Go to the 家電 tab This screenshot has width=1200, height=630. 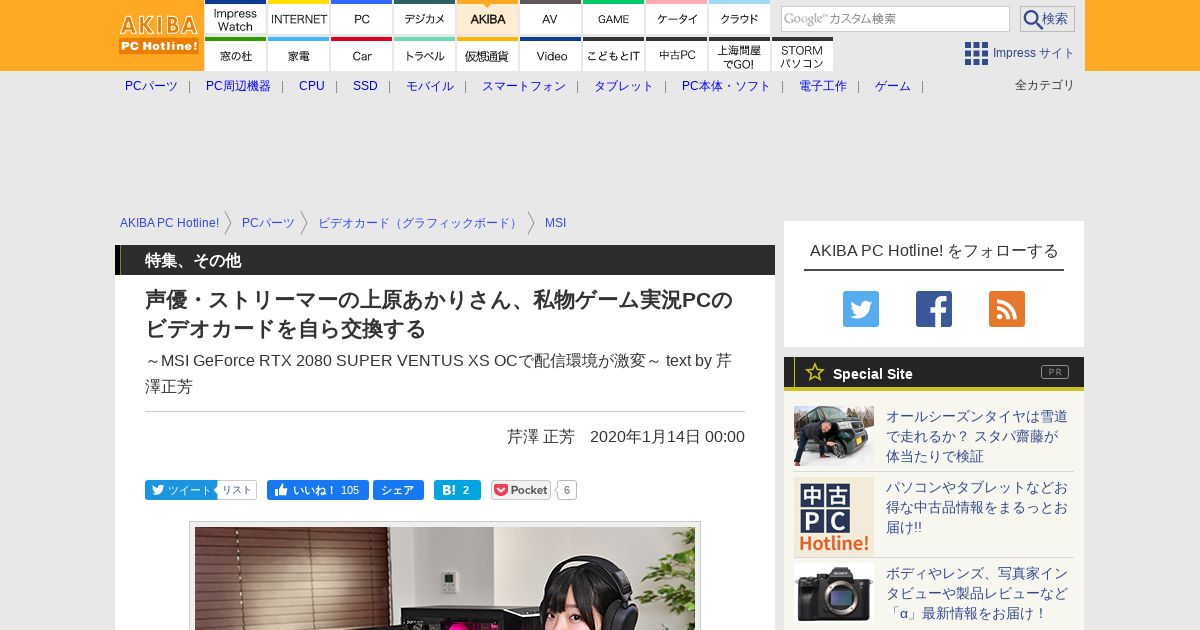(299, 54)
